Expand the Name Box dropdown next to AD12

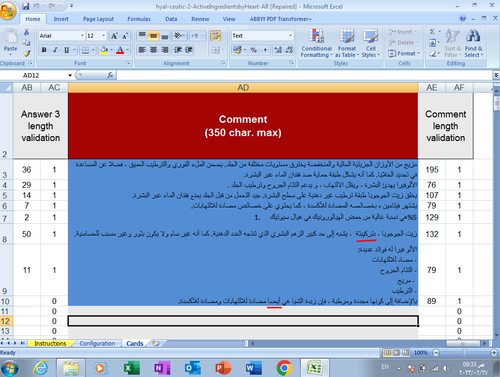point(70,75)
